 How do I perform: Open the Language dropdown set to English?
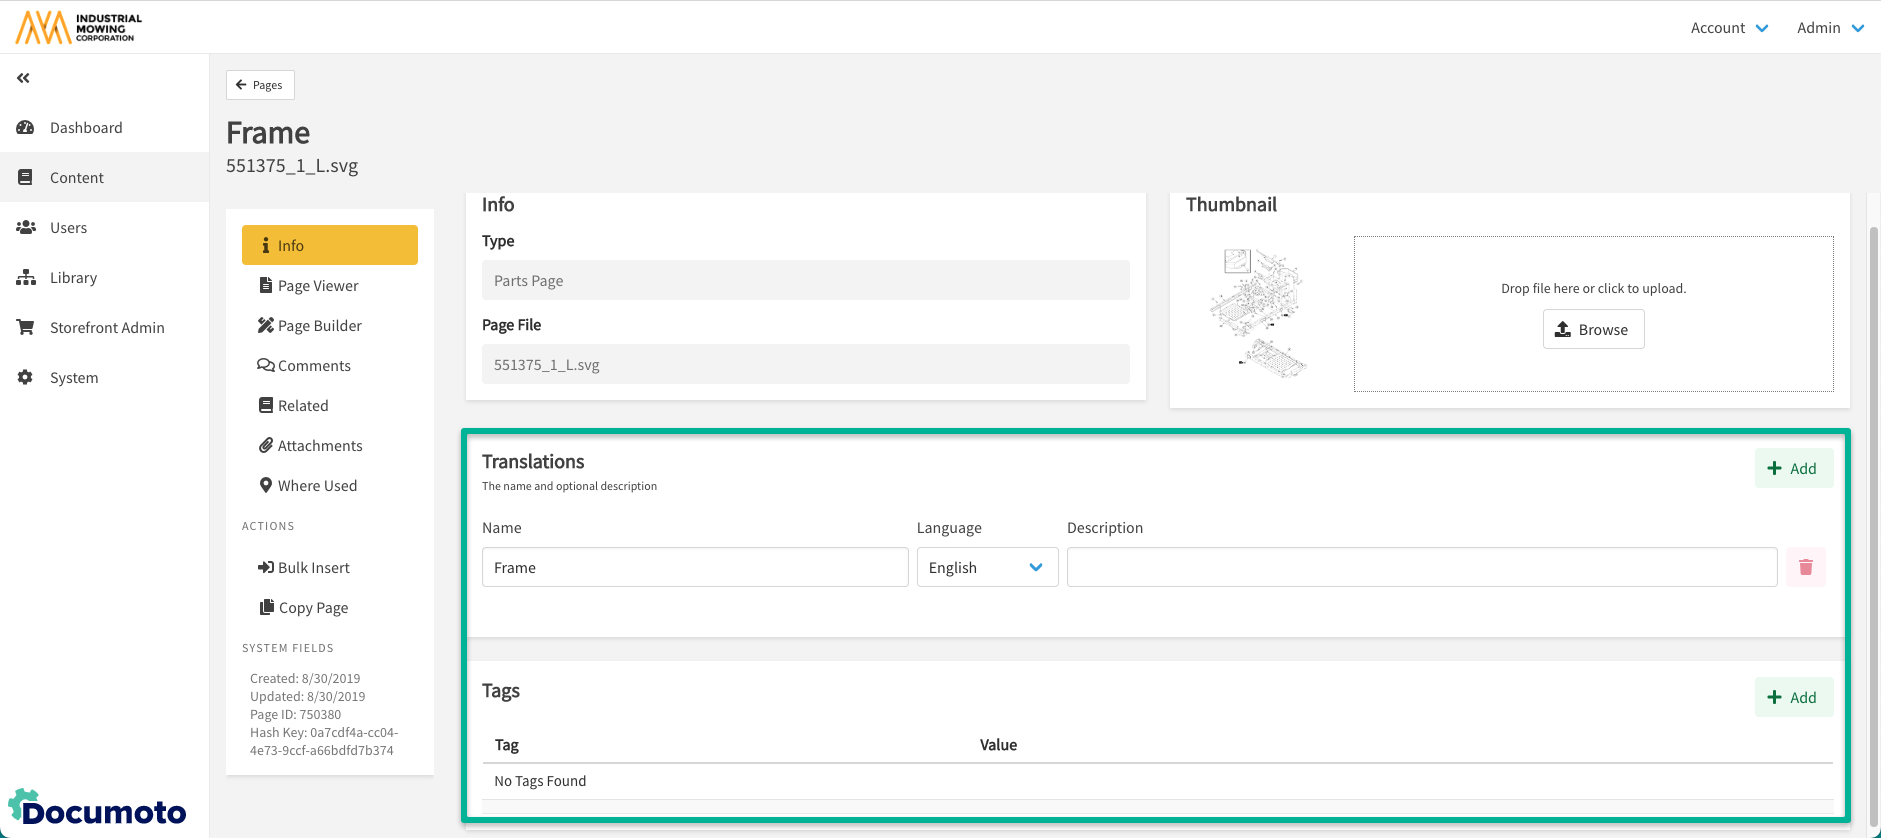click(x=986, y=567)
